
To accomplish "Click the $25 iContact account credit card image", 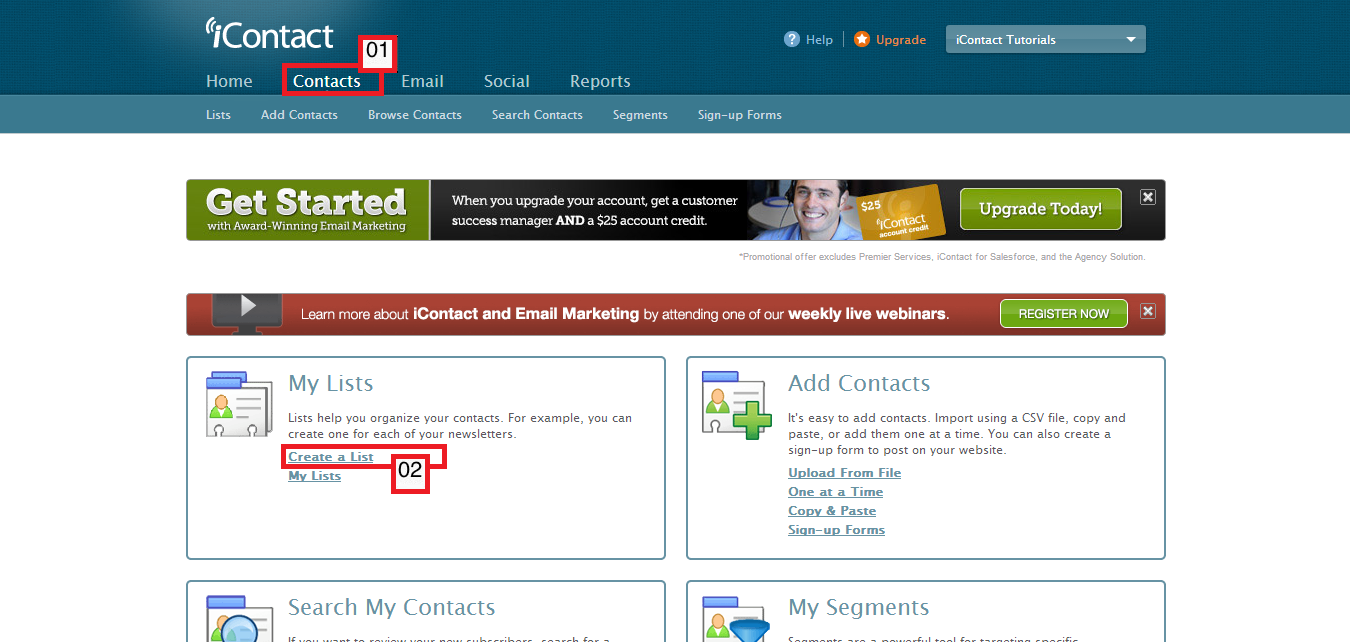I will click(x=903, y=213).
